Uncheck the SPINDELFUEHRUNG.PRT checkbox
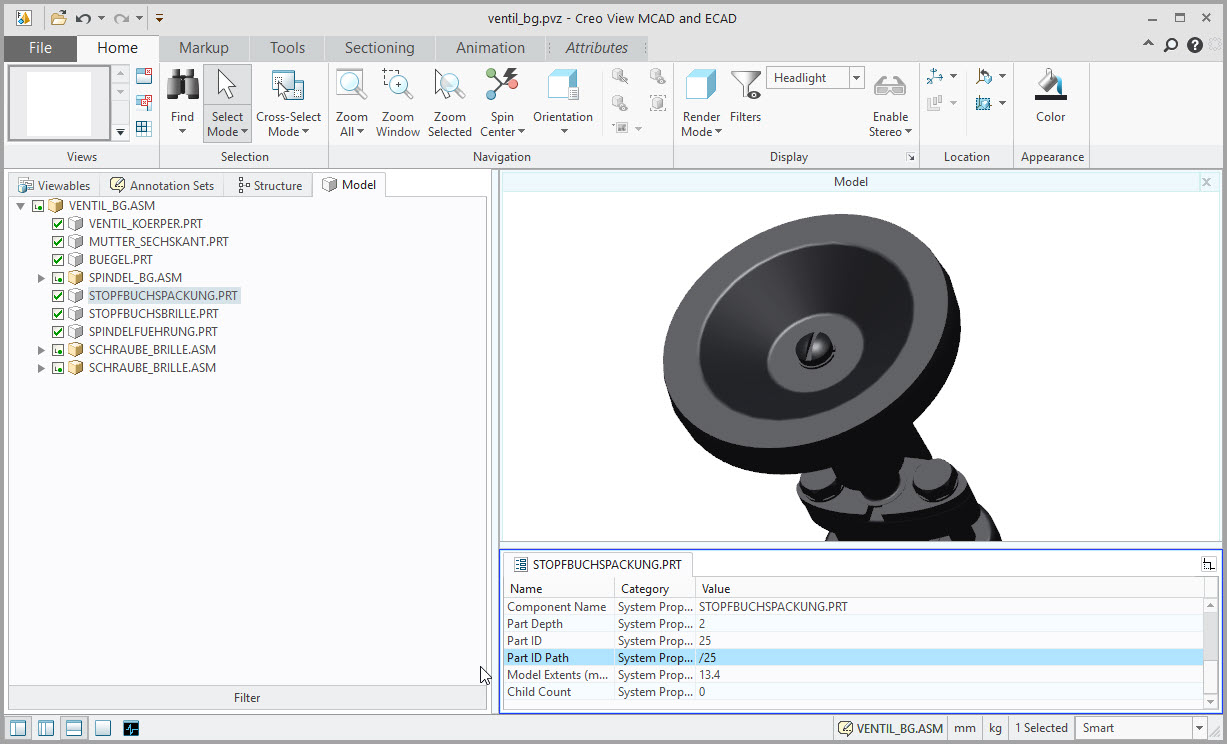 click(x=58, y=332)
